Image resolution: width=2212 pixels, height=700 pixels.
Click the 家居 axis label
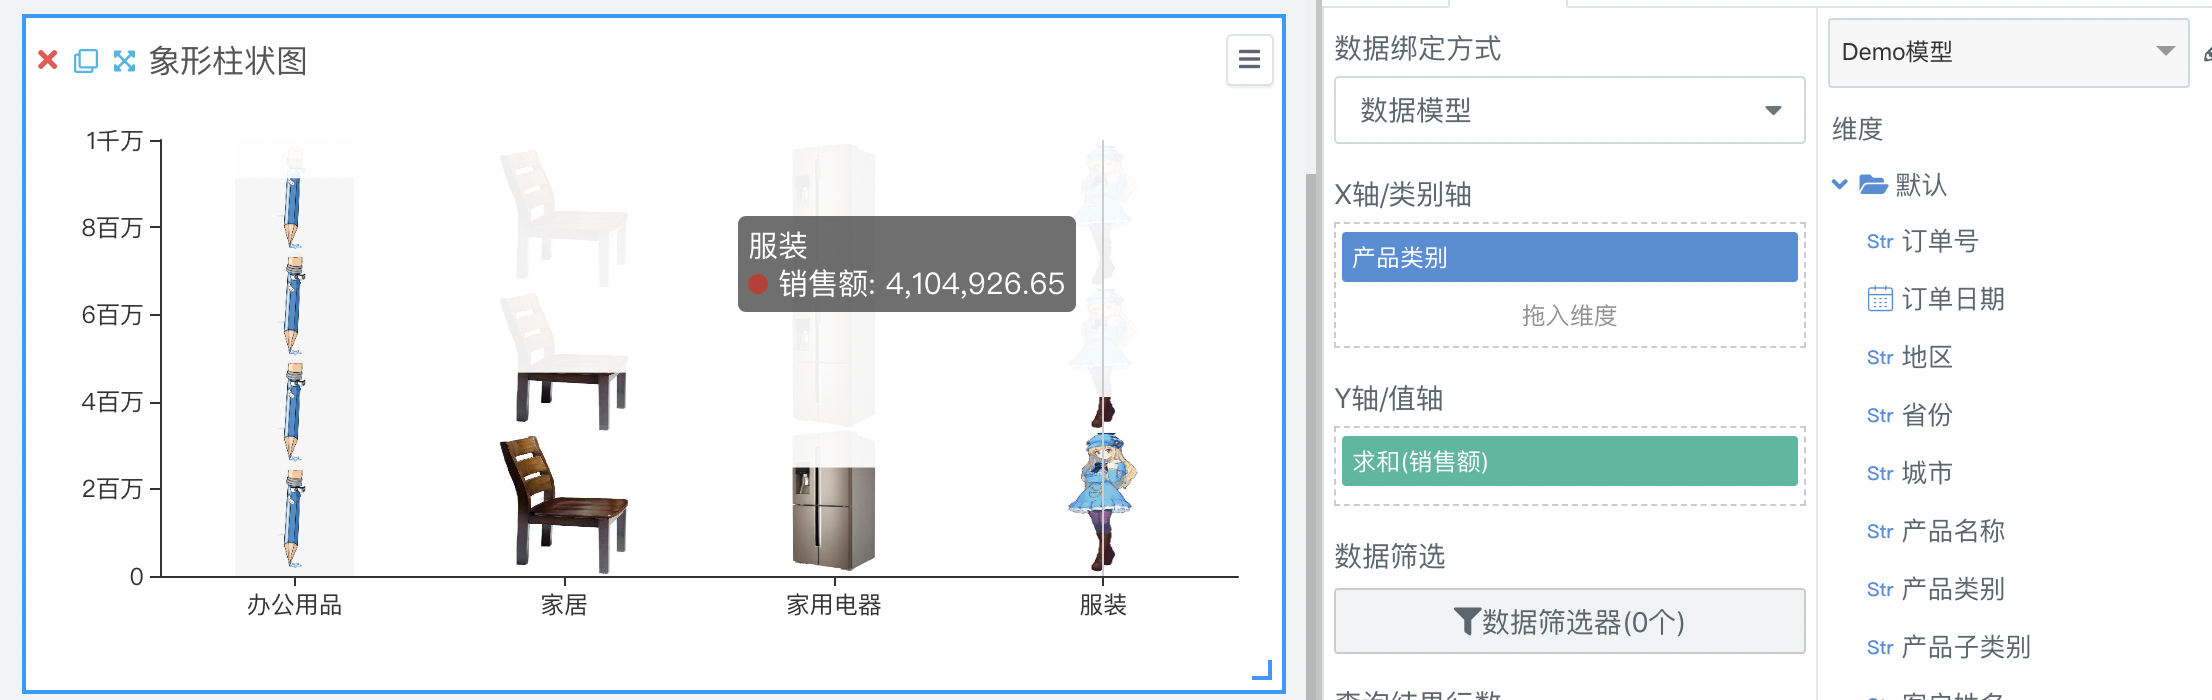[x=564, y=605]
